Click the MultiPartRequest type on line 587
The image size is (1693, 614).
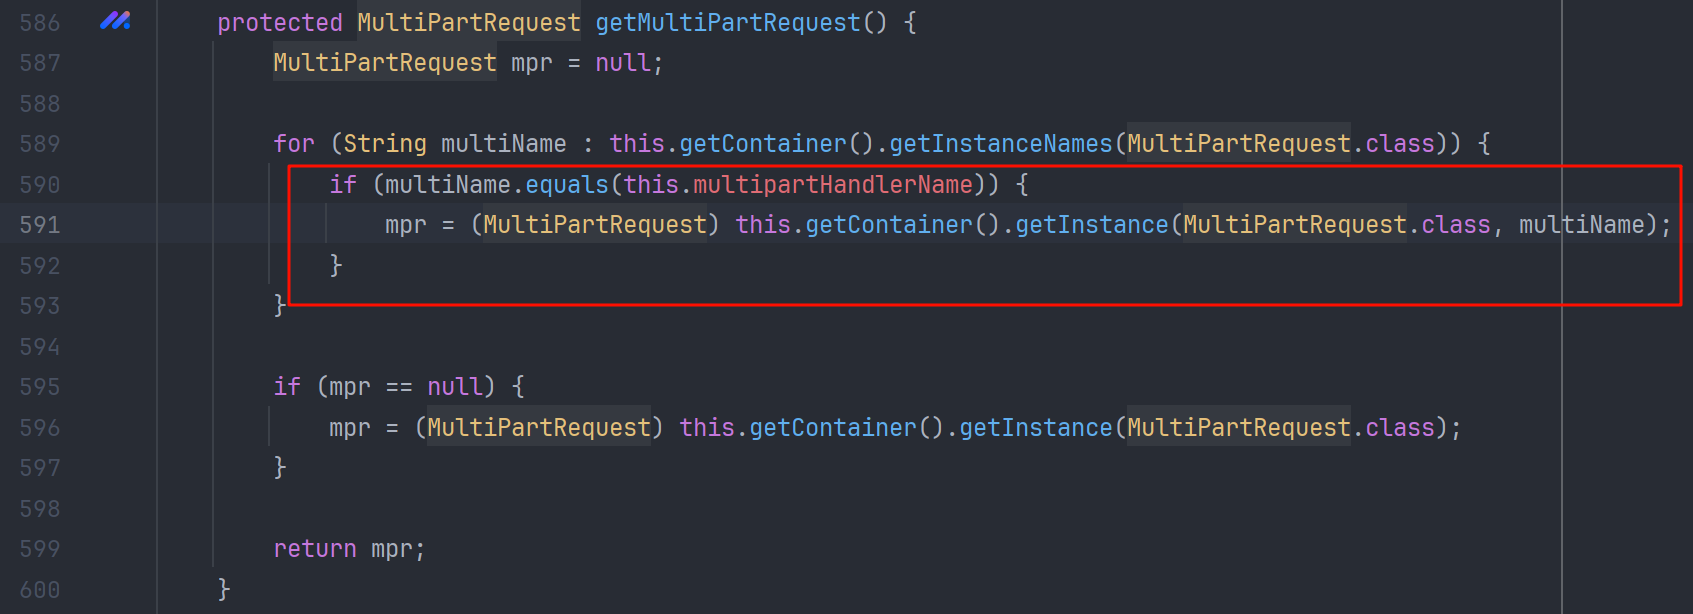point(385,63)
